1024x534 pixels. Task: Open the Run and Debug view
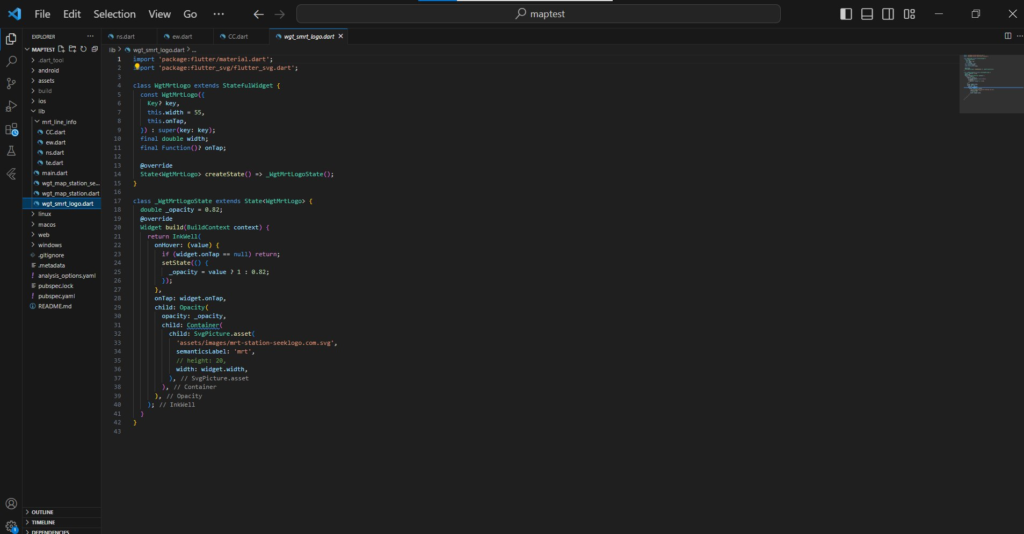point(11,106)
